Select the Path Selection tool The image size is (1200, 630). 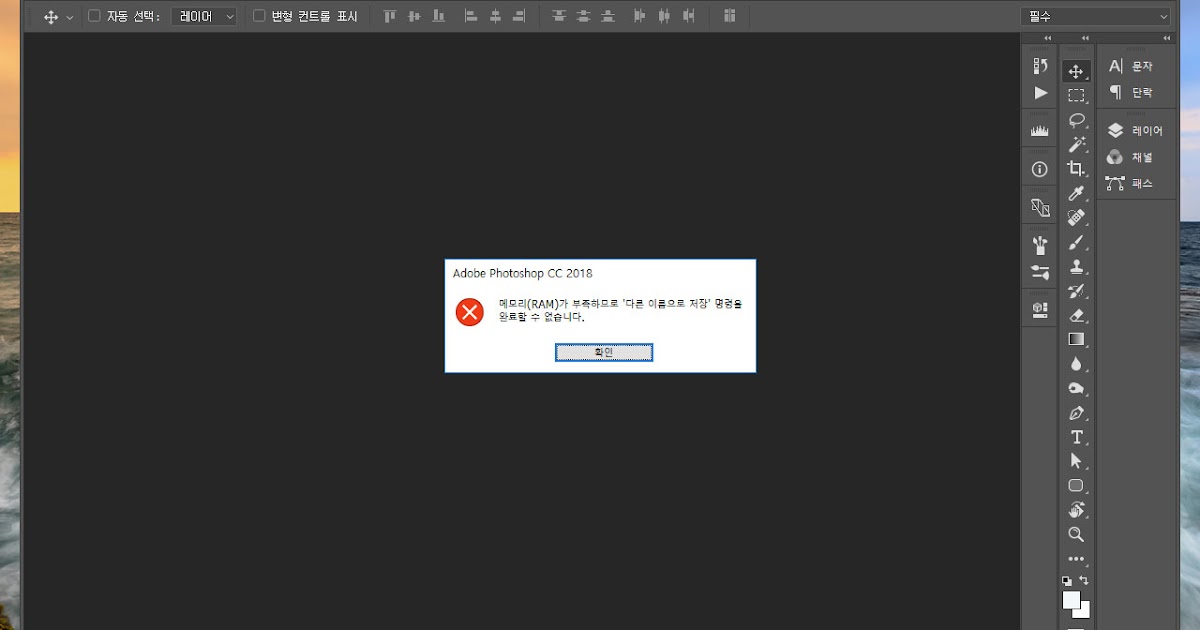coord(1076,461)
